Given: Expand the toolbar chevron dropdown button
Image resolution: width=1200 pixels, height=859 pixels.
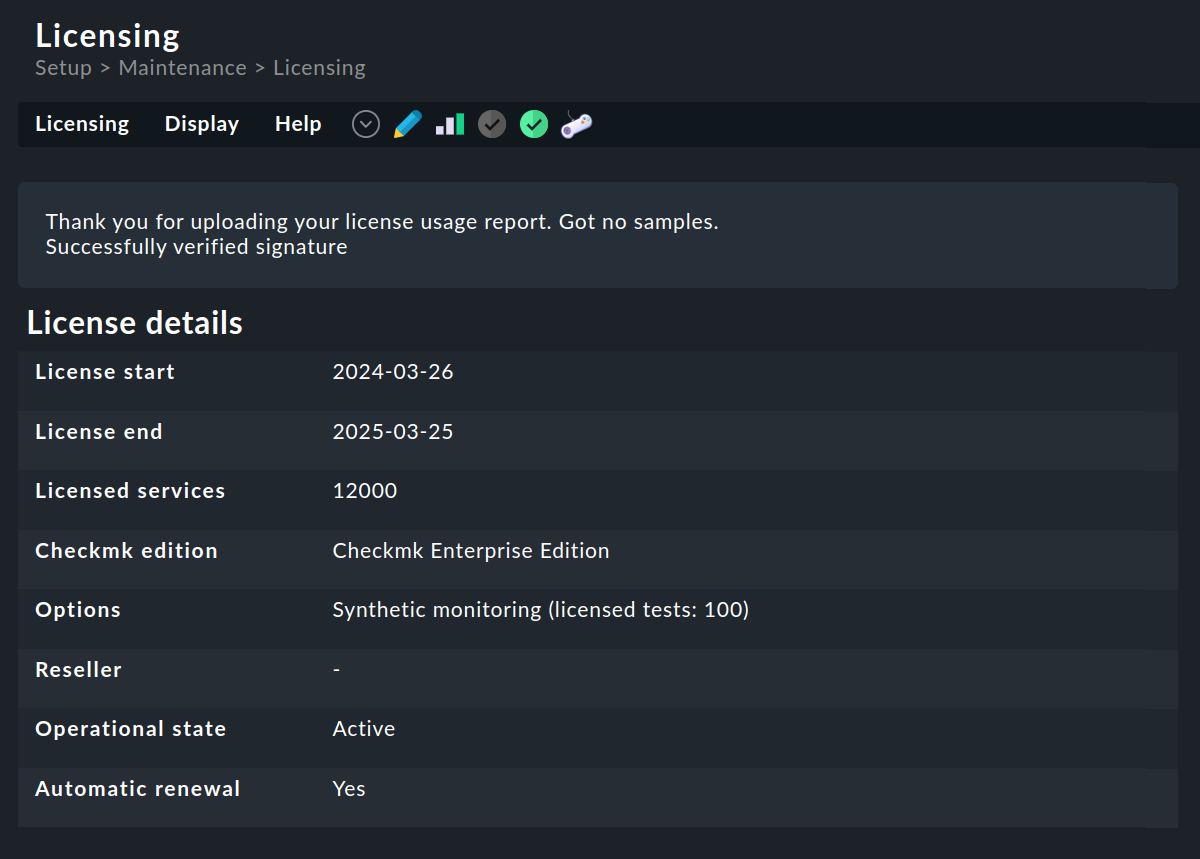Looking at the screenshot, I should click(366, 124).
